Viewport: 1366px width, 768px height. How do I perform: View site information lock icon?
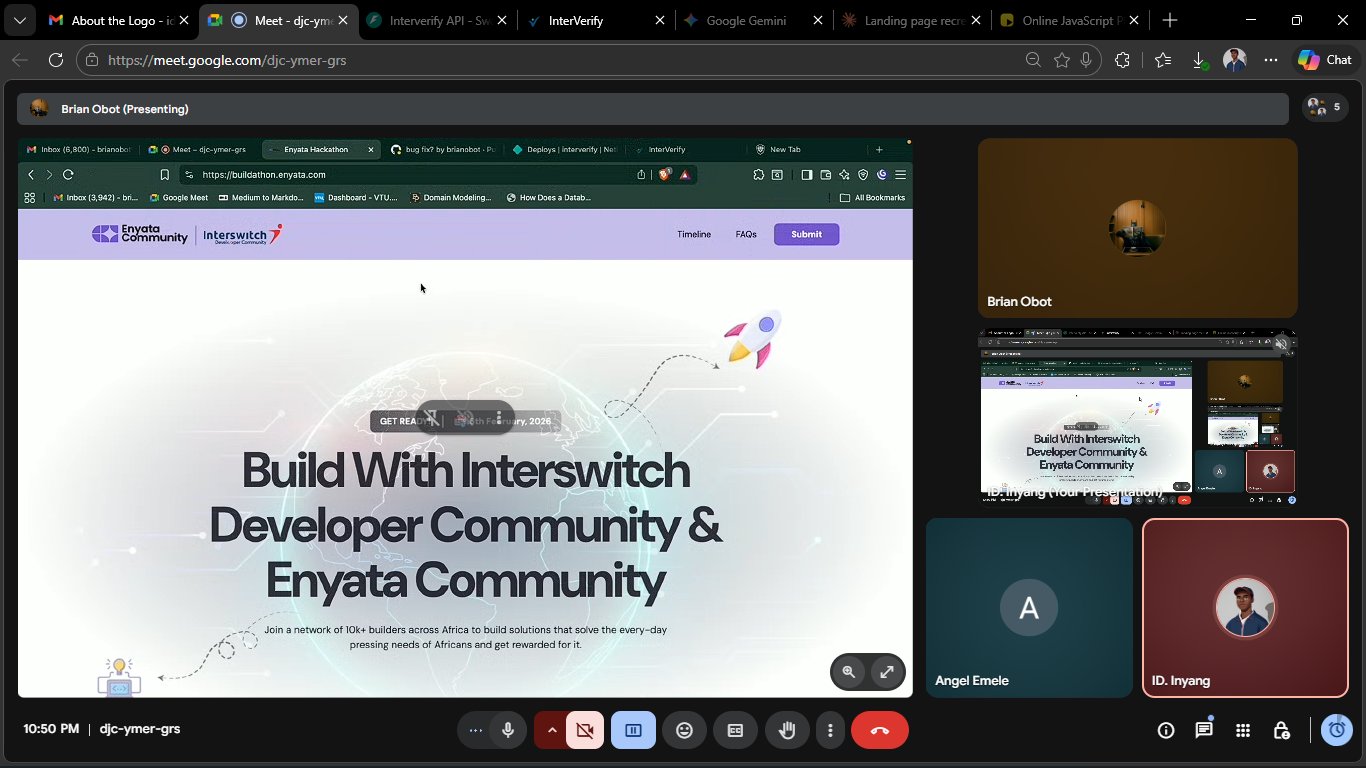pyautogui.click(x=92, y=60)
